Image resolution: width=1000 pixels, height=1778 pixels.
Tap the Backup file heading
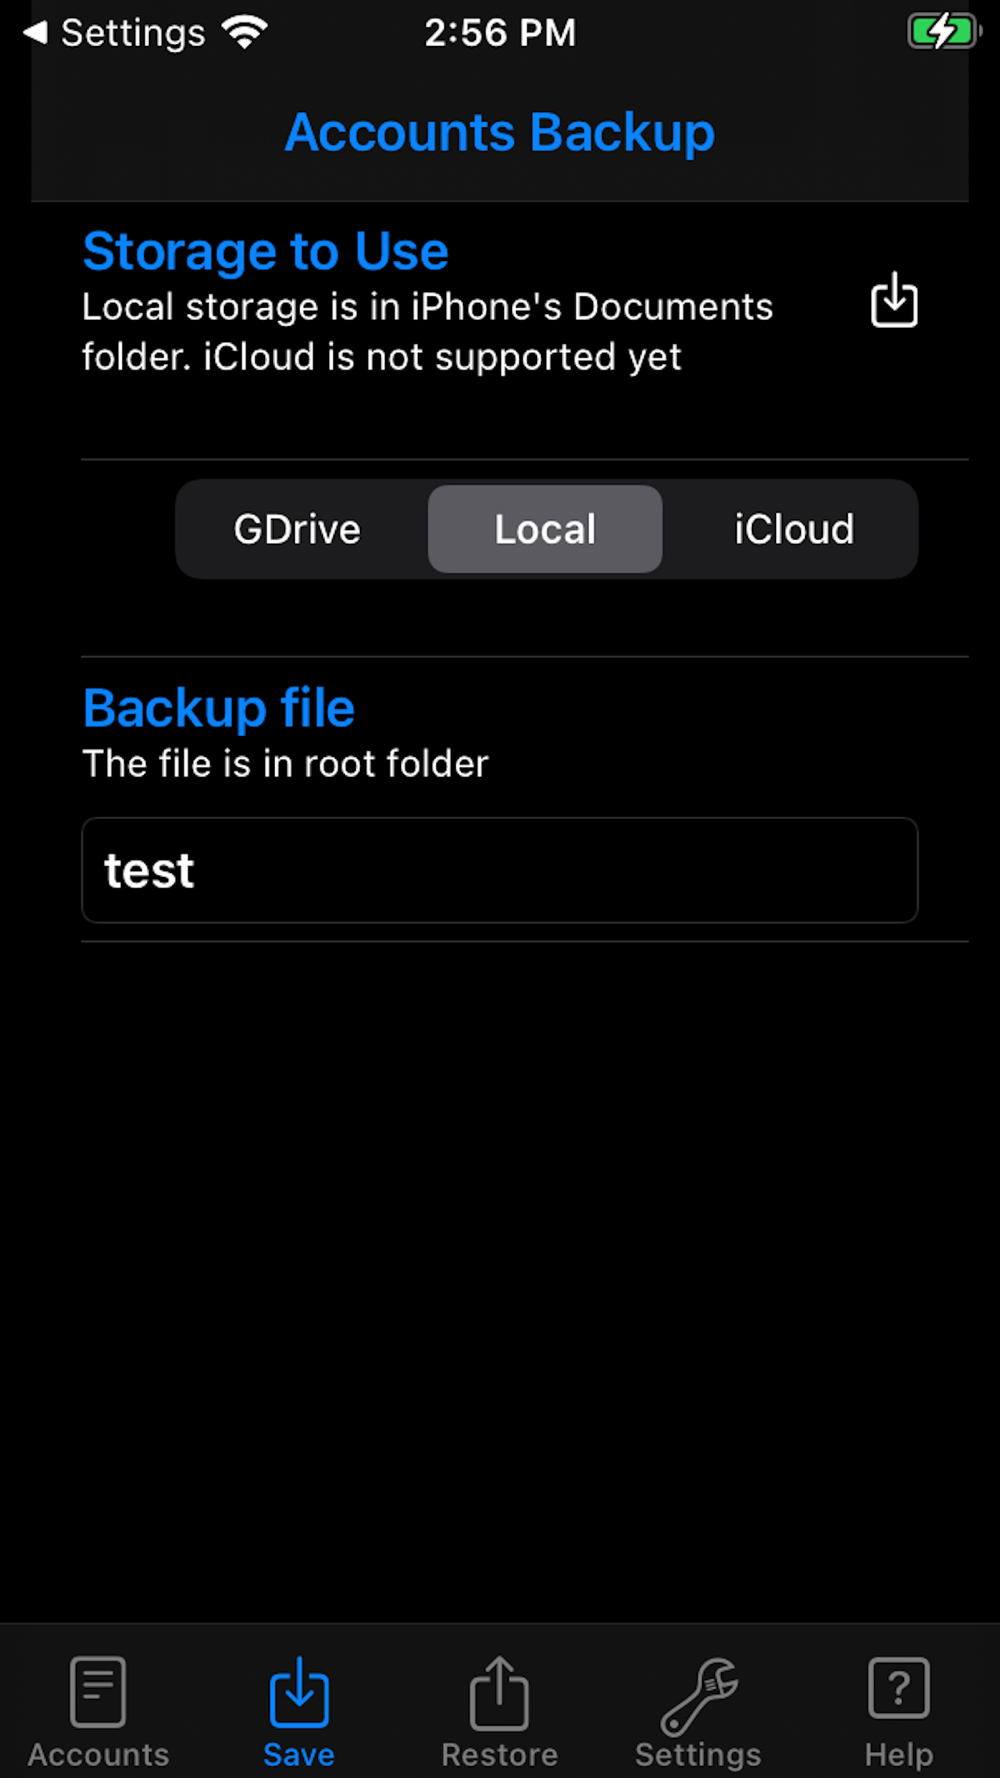(x=219, y=708)
